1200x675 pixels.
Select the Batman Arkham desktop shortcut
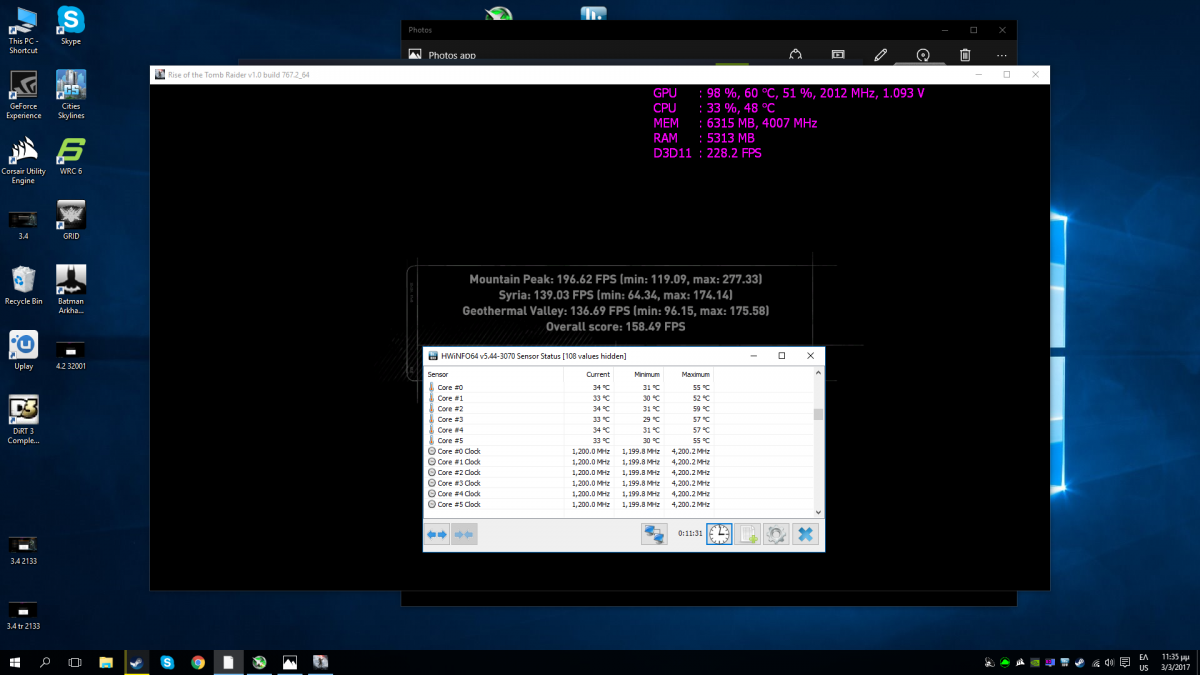pyautogui.click(x=71, y=290)
